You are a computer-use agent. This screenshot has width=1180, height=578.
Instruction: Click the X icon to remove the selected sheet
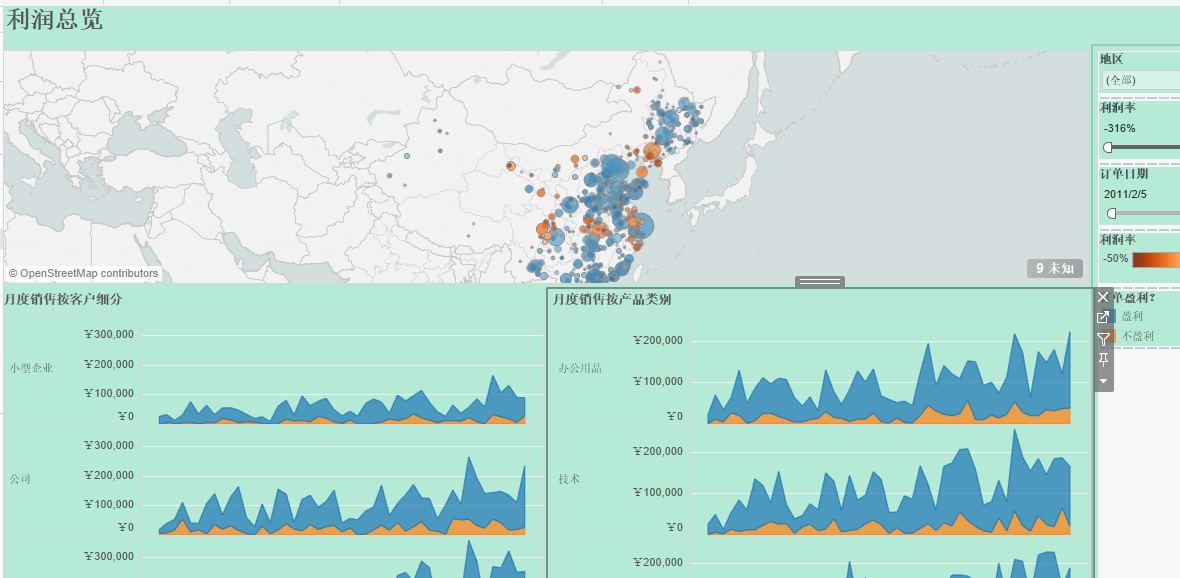point(1104,297)
